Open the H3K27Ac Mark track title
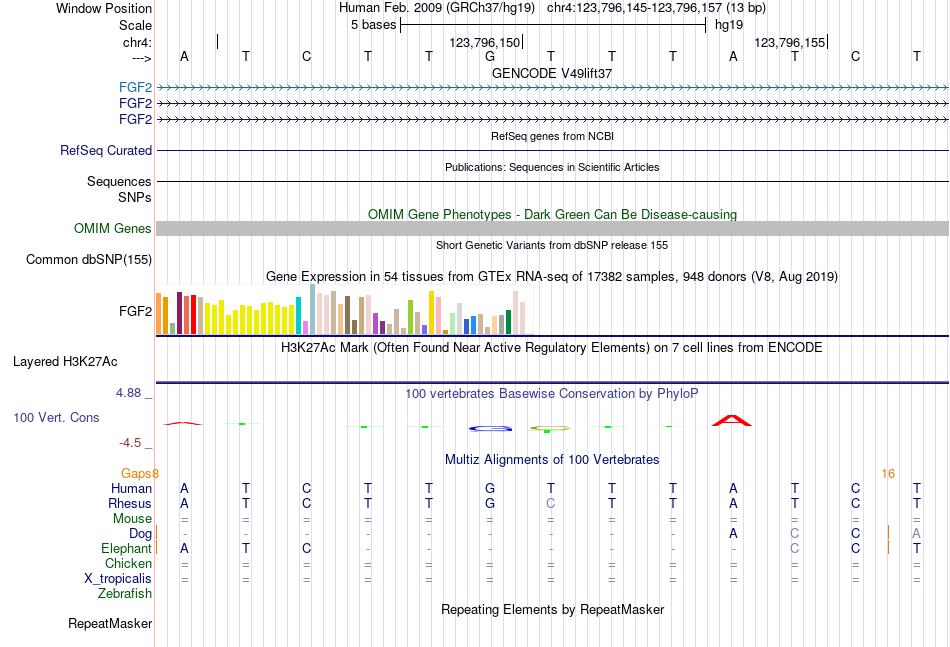This screenshot has width=950, height=647. 552,348
